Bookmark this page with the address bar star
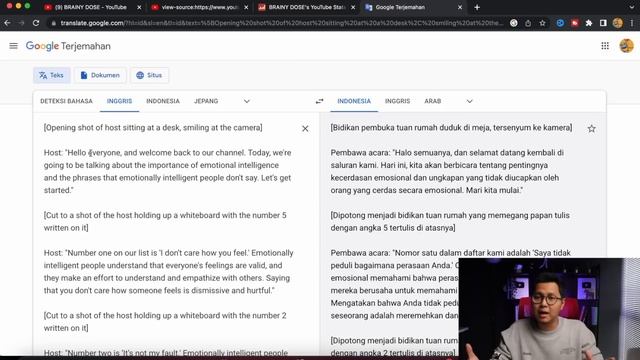640x360 pixels. (542, 23)
